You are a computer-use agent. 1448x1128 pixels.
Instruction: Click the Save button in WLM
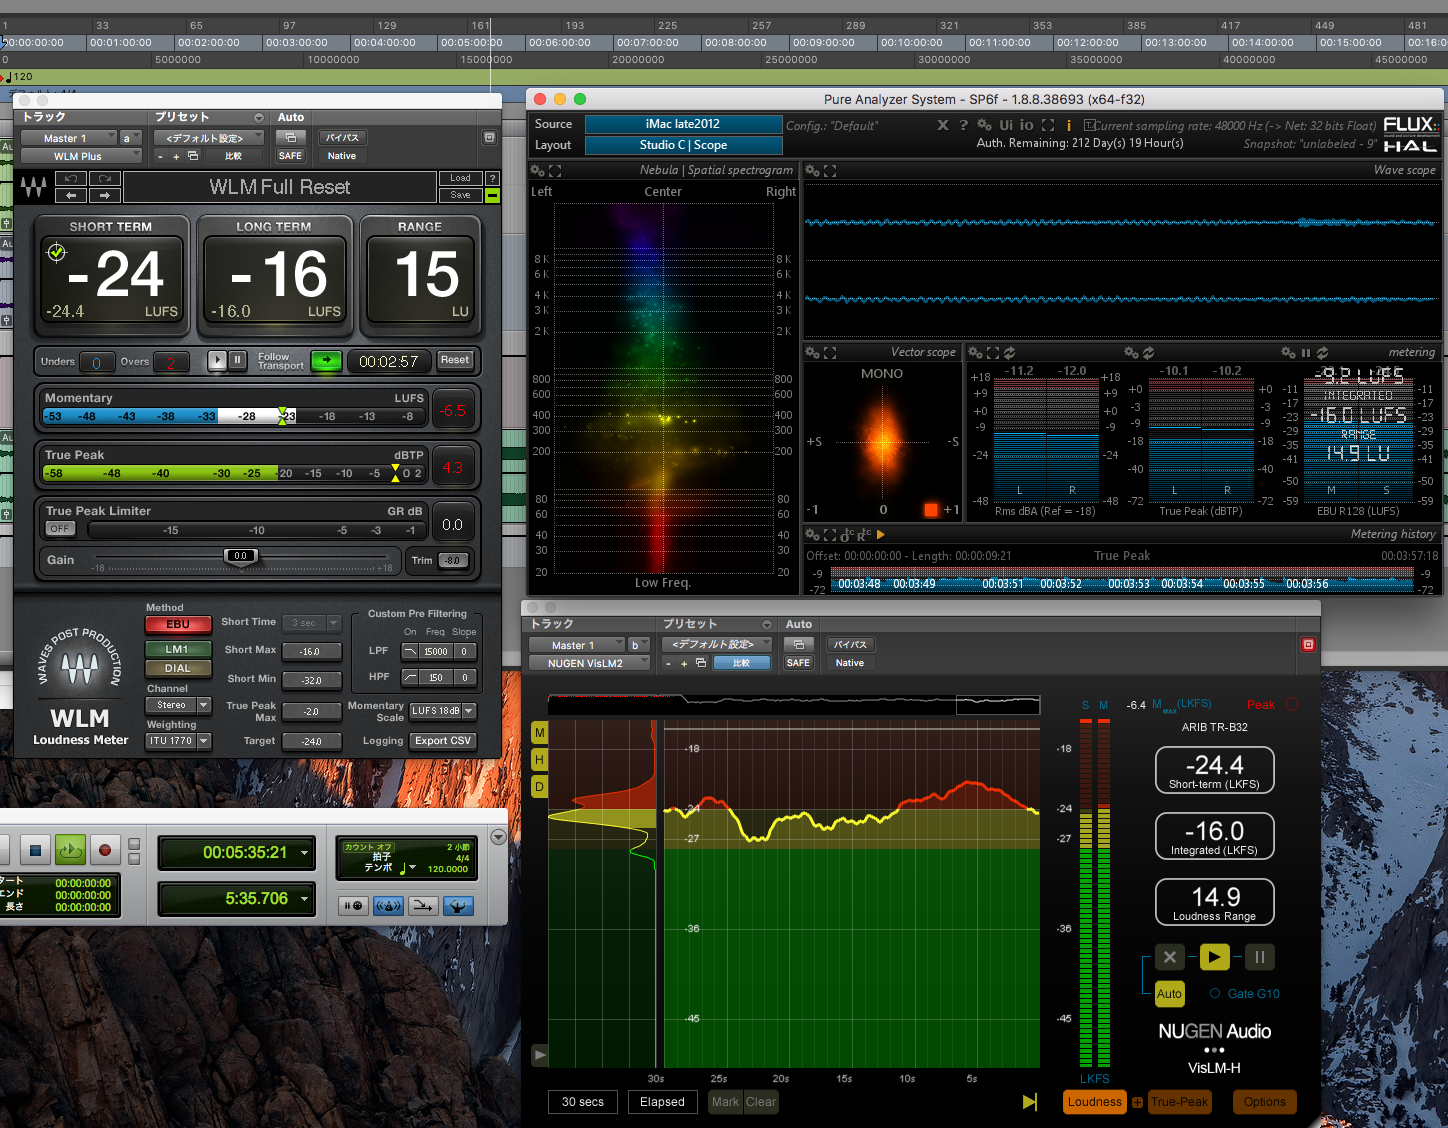460,195
